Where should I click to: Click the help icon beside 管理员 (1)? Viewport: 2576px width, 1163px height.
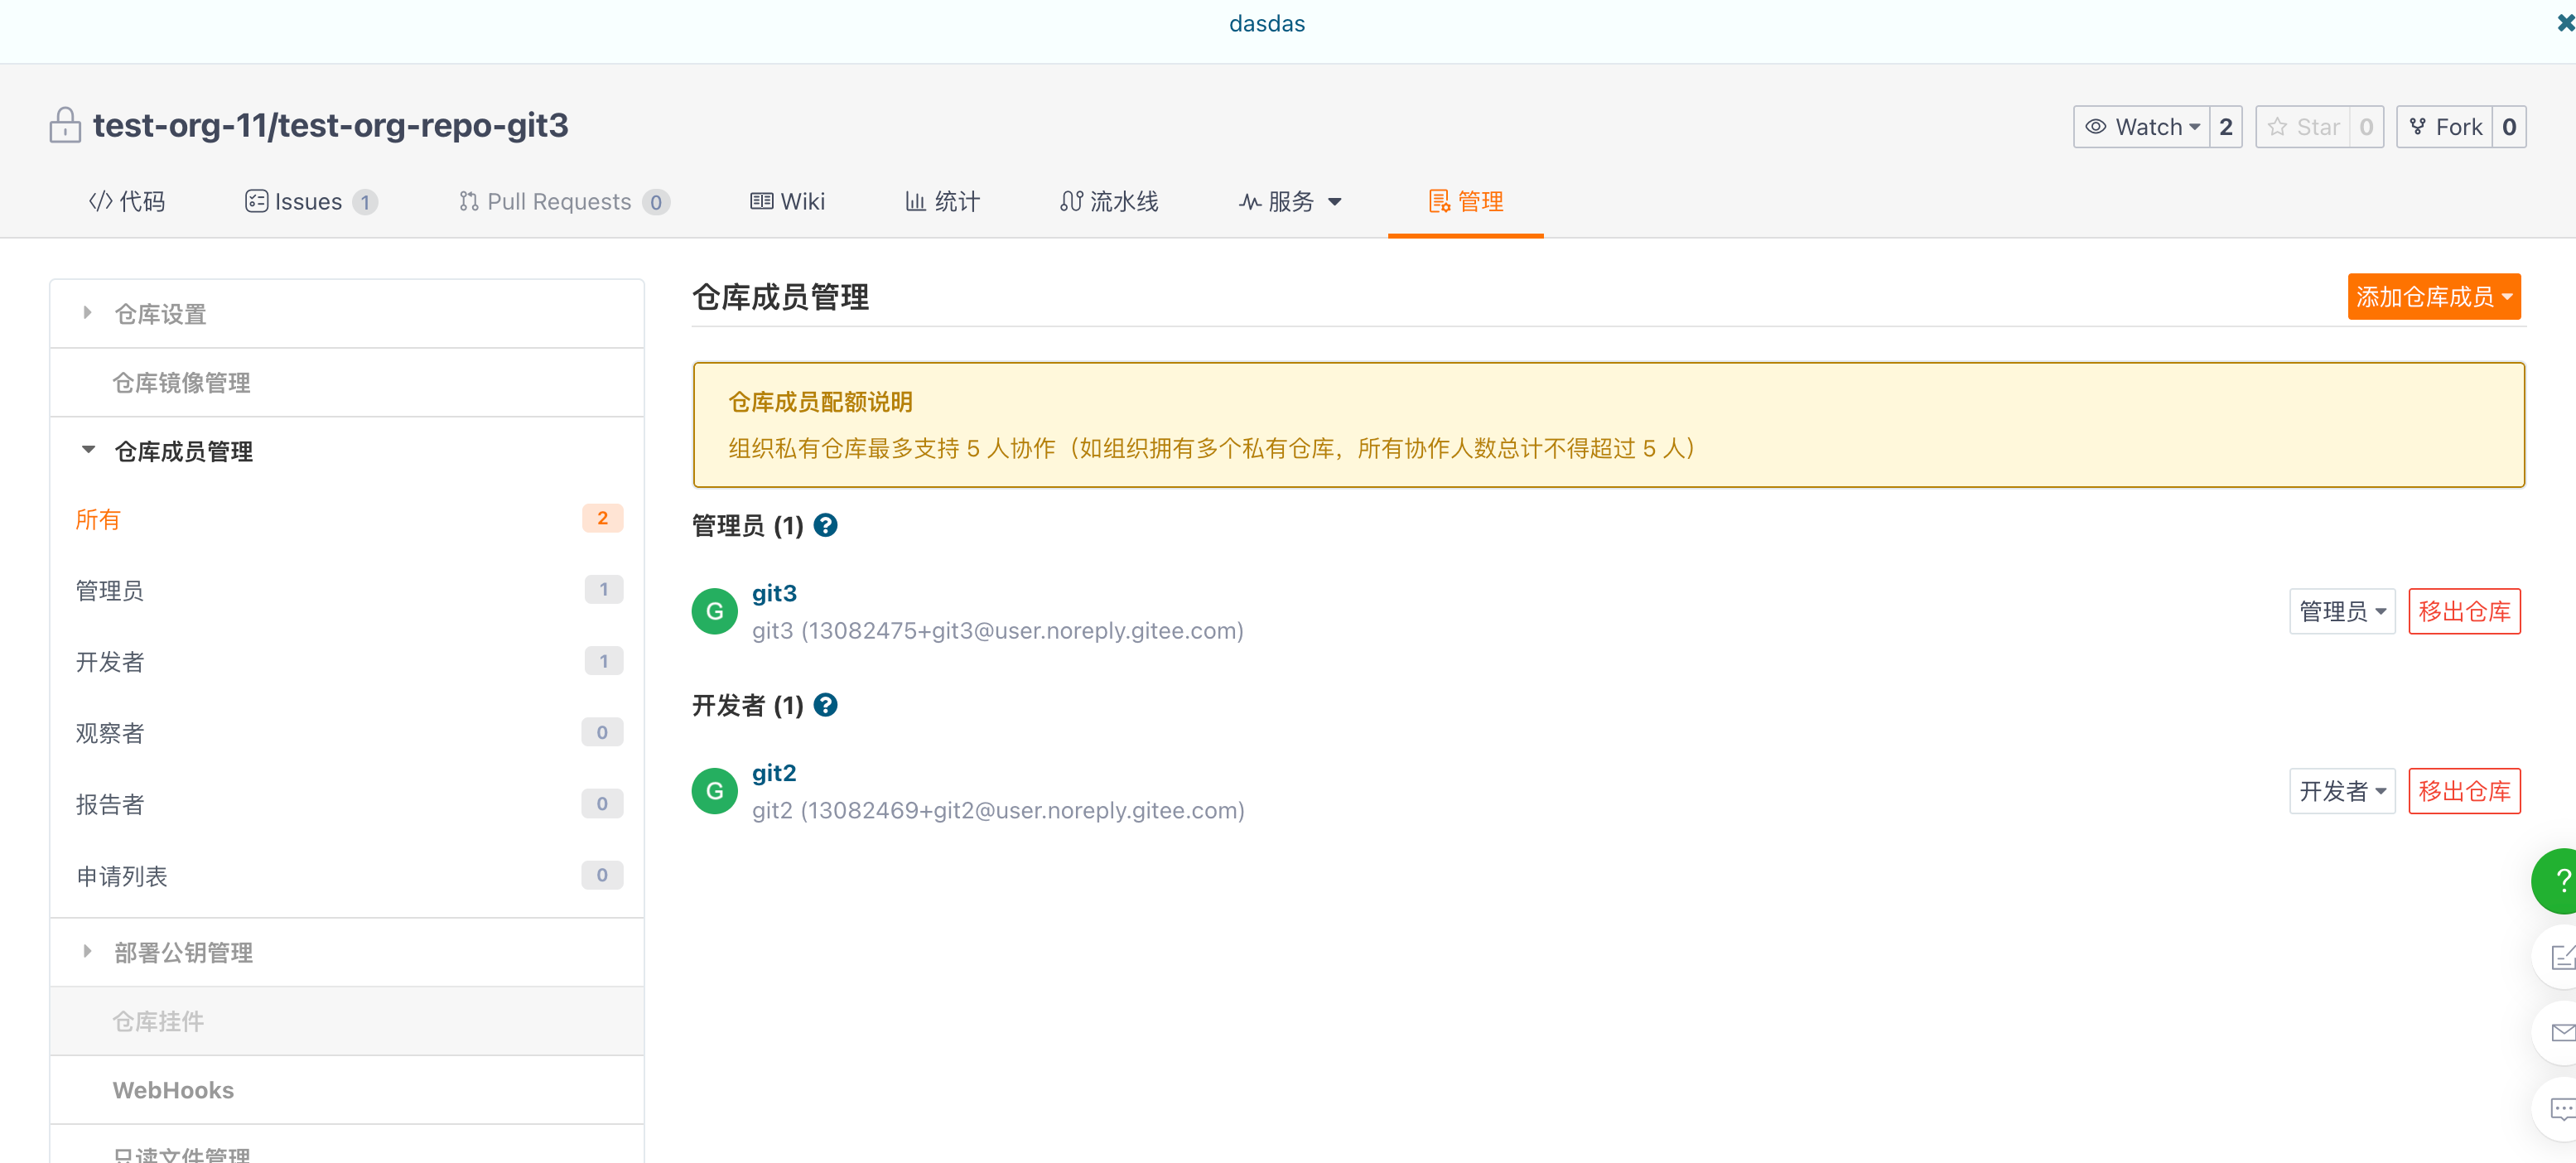pyautogui.click(x=825, y=525)
